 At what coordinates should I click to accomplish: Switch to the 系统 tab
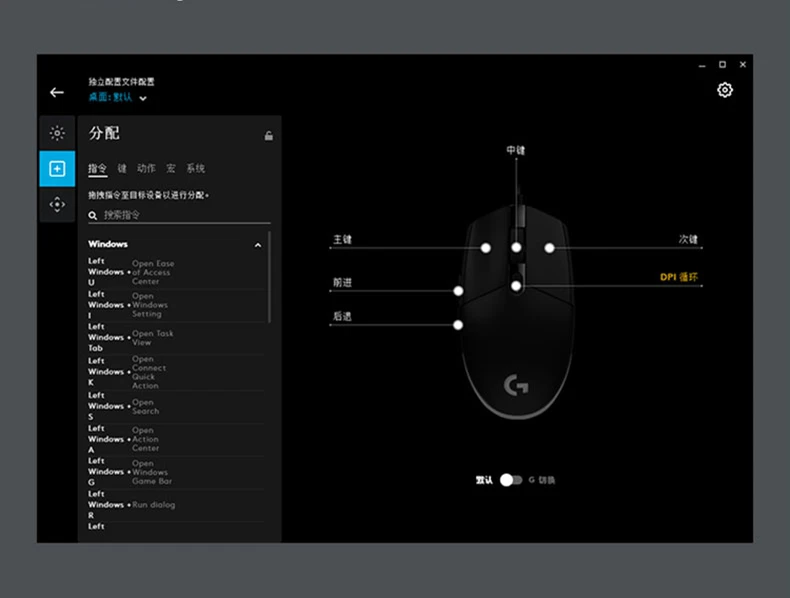[x=195, y=168]
